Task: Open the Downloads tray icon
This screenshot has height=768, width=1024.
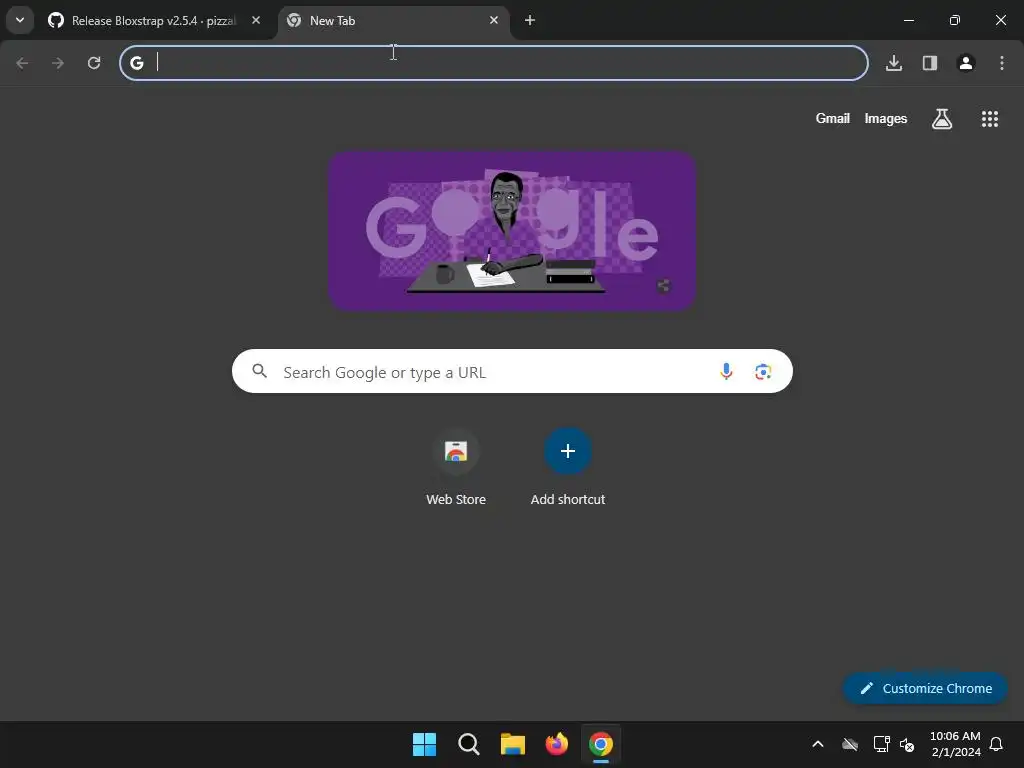Action: pos(894,63)
